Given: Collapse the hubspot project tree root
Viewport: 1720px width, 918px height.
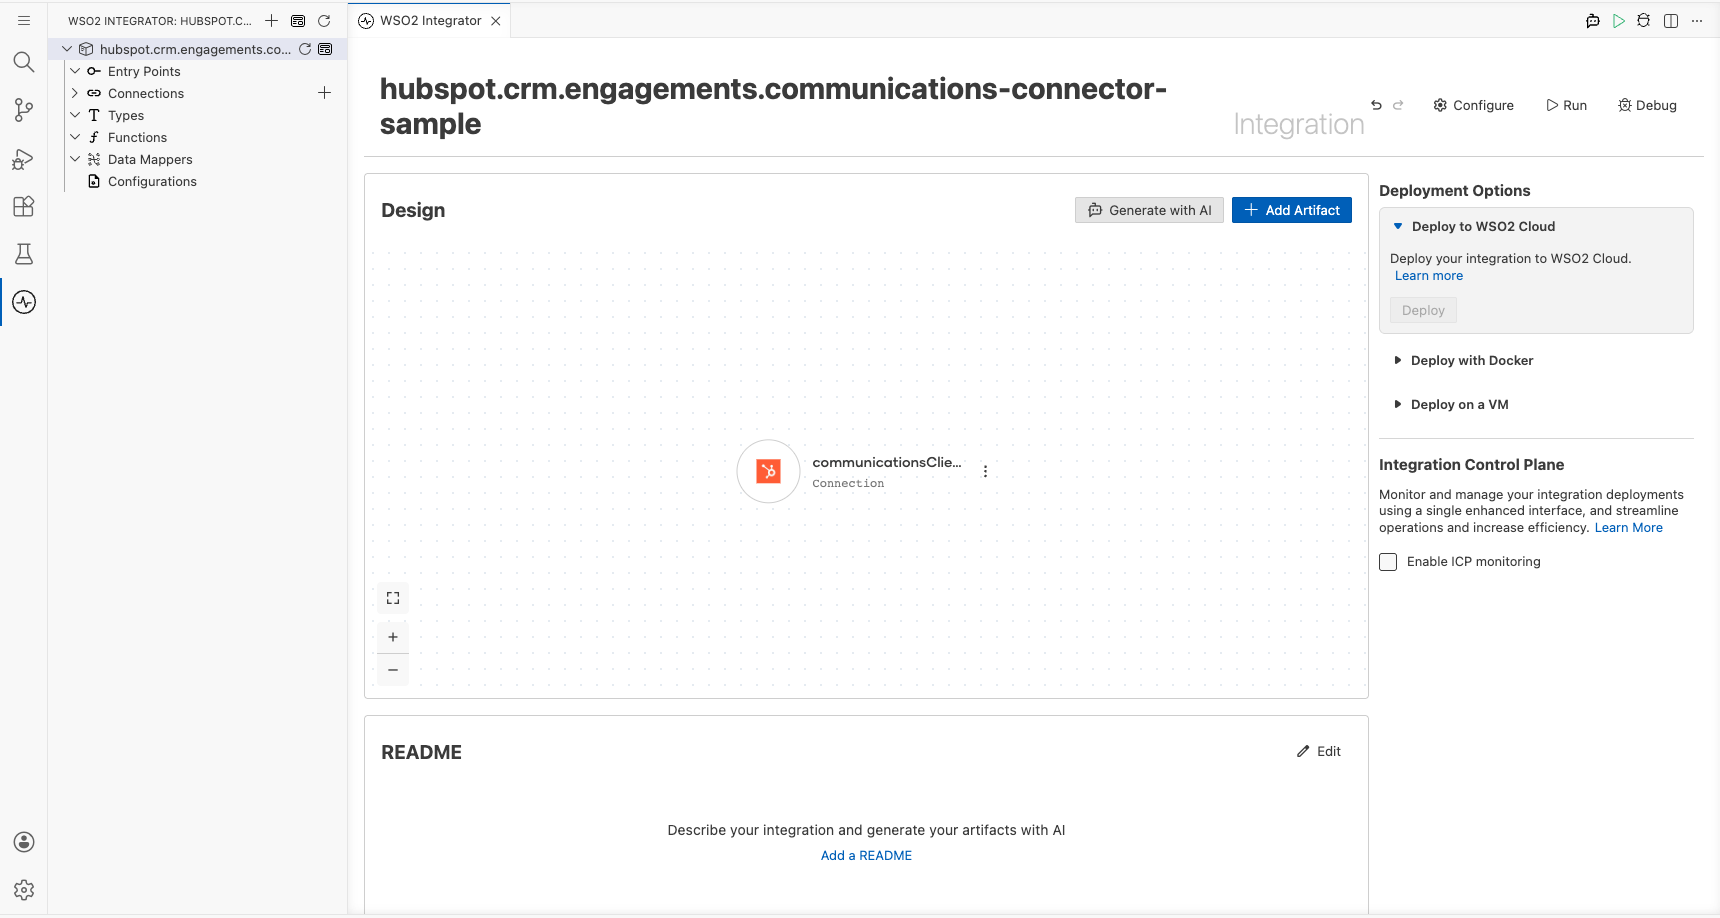Looking at the screenshot, I should pos(67,49).
